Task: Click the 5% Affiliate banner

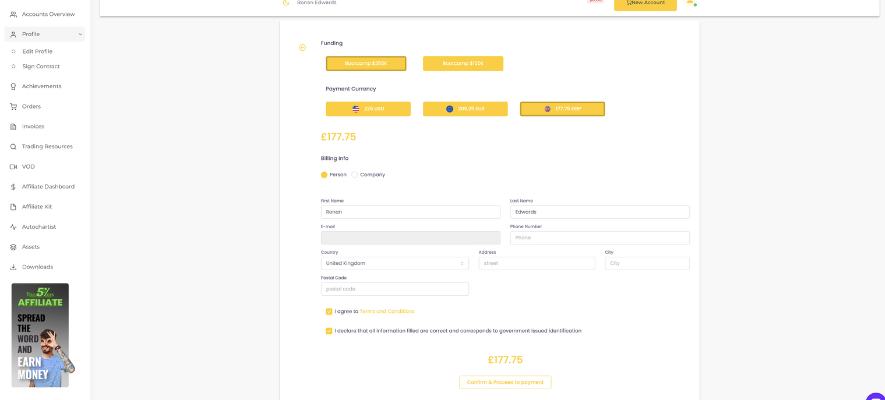Action: (x=41, y=335)
